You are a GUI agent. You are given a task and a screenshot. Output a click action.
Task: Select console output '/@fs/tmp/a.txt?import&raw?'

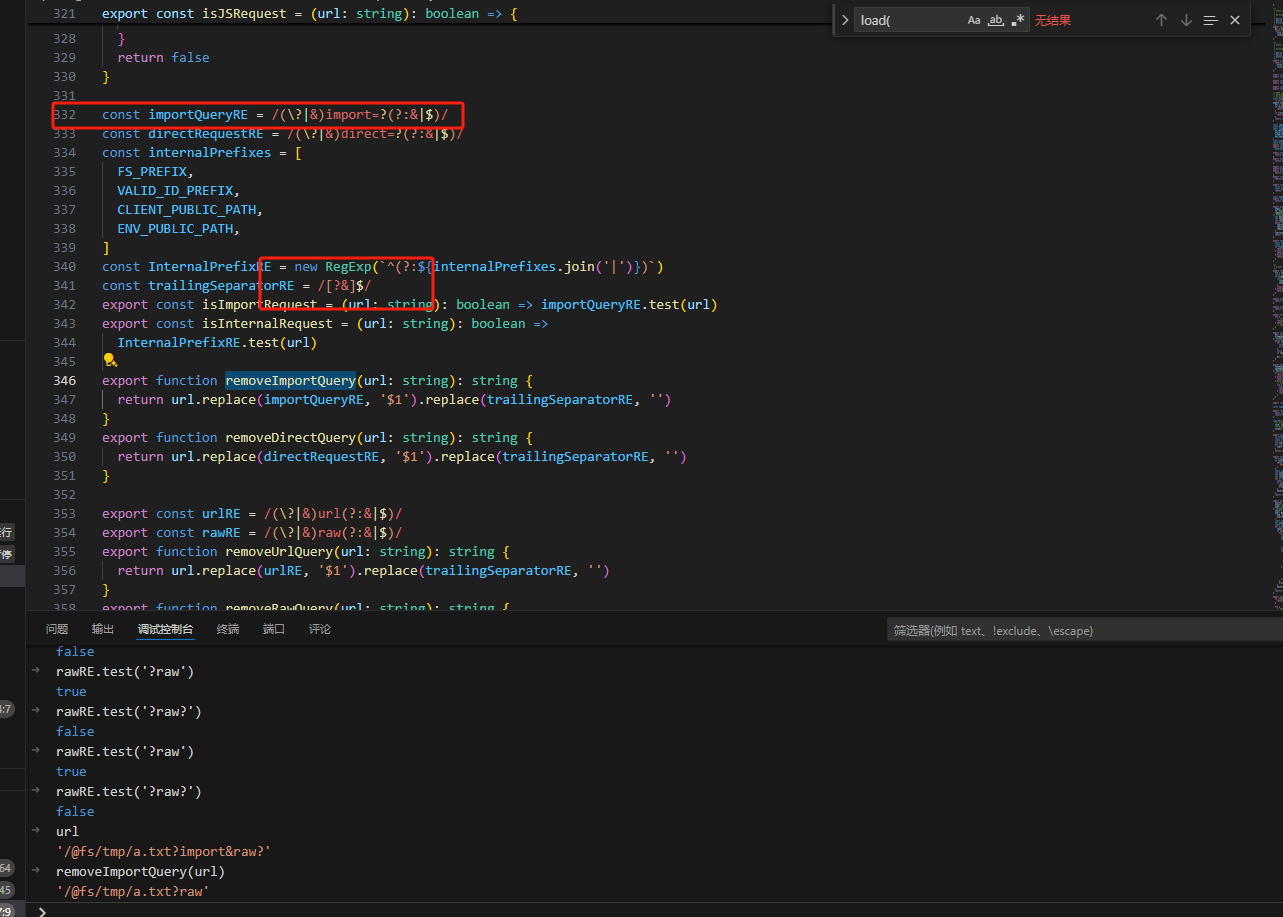[164, 851]
